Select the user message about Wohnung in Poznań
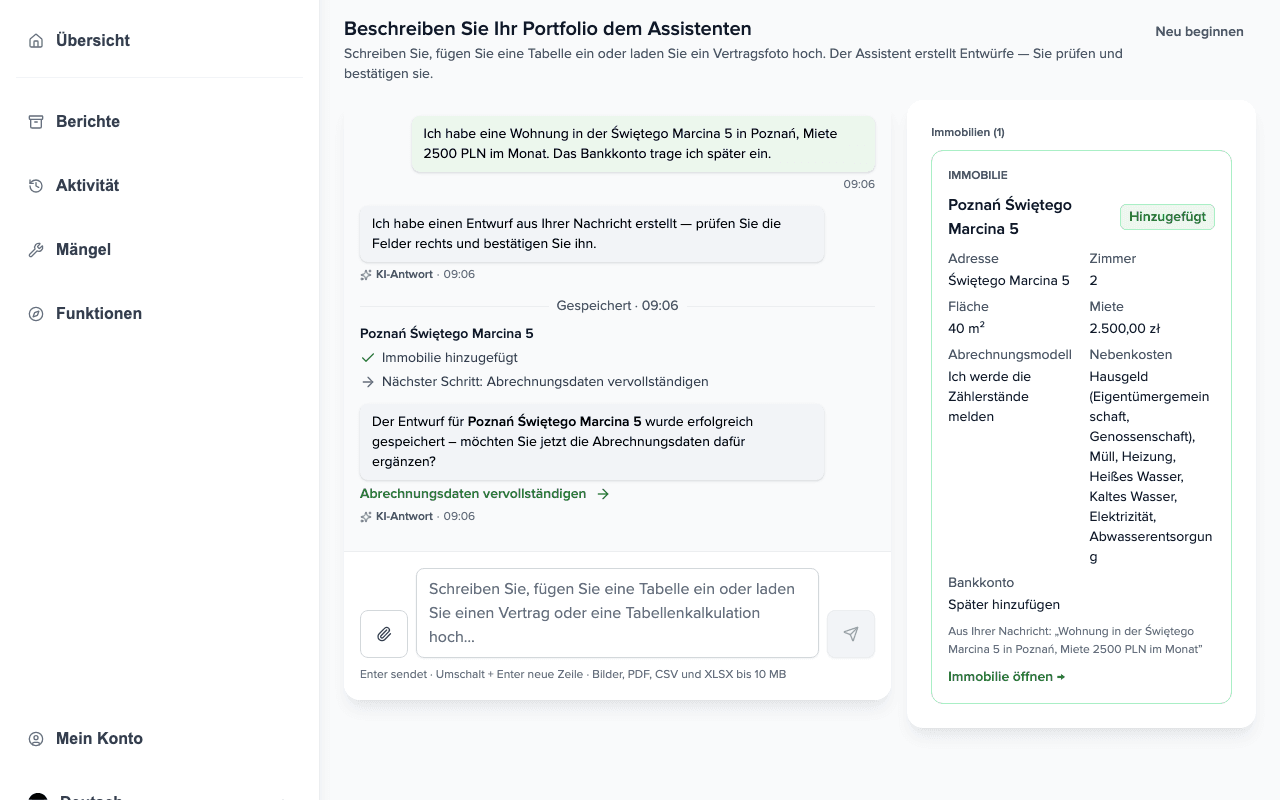Screen dimensions: 1280x800 point(643,144)
